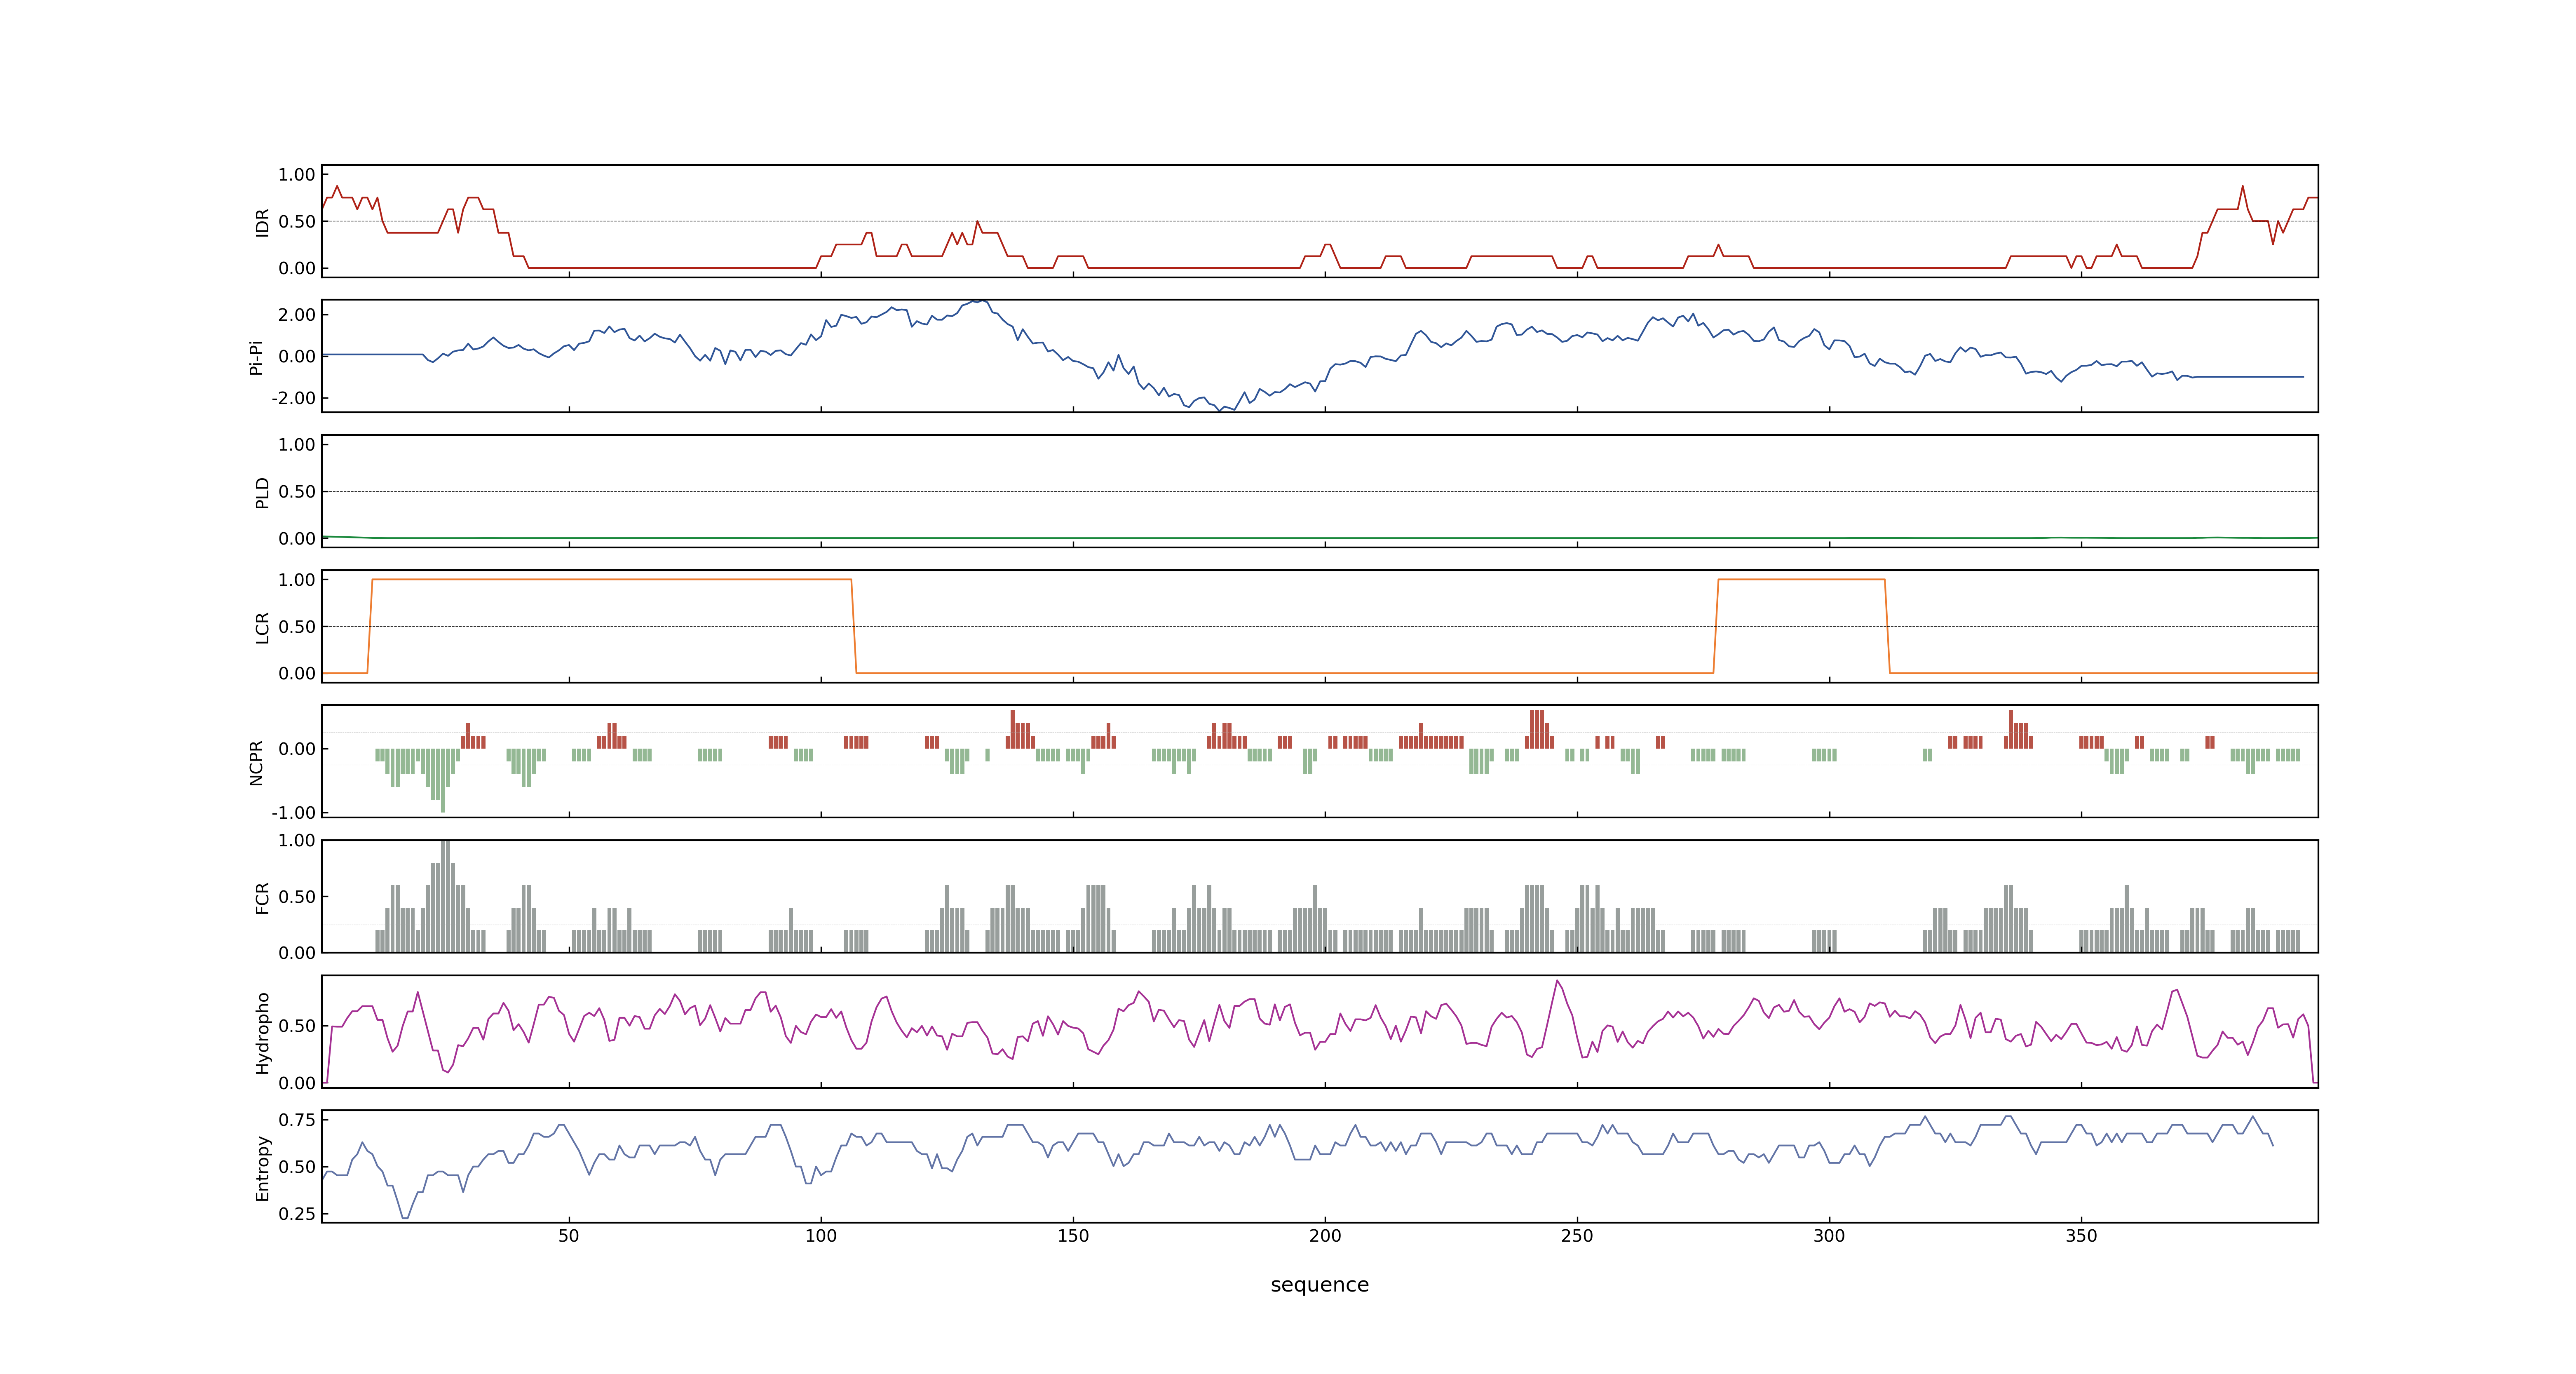The image size is (2576, 1374).
Task: Click the Hydropho y-axis label
Action: tap(262, 1033)
